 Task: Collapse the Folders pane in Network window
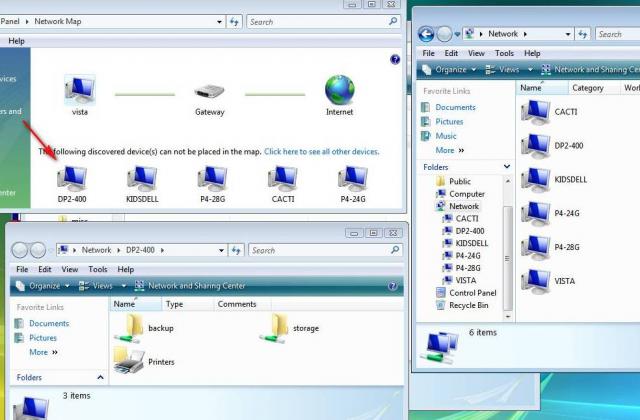[507, 167]
